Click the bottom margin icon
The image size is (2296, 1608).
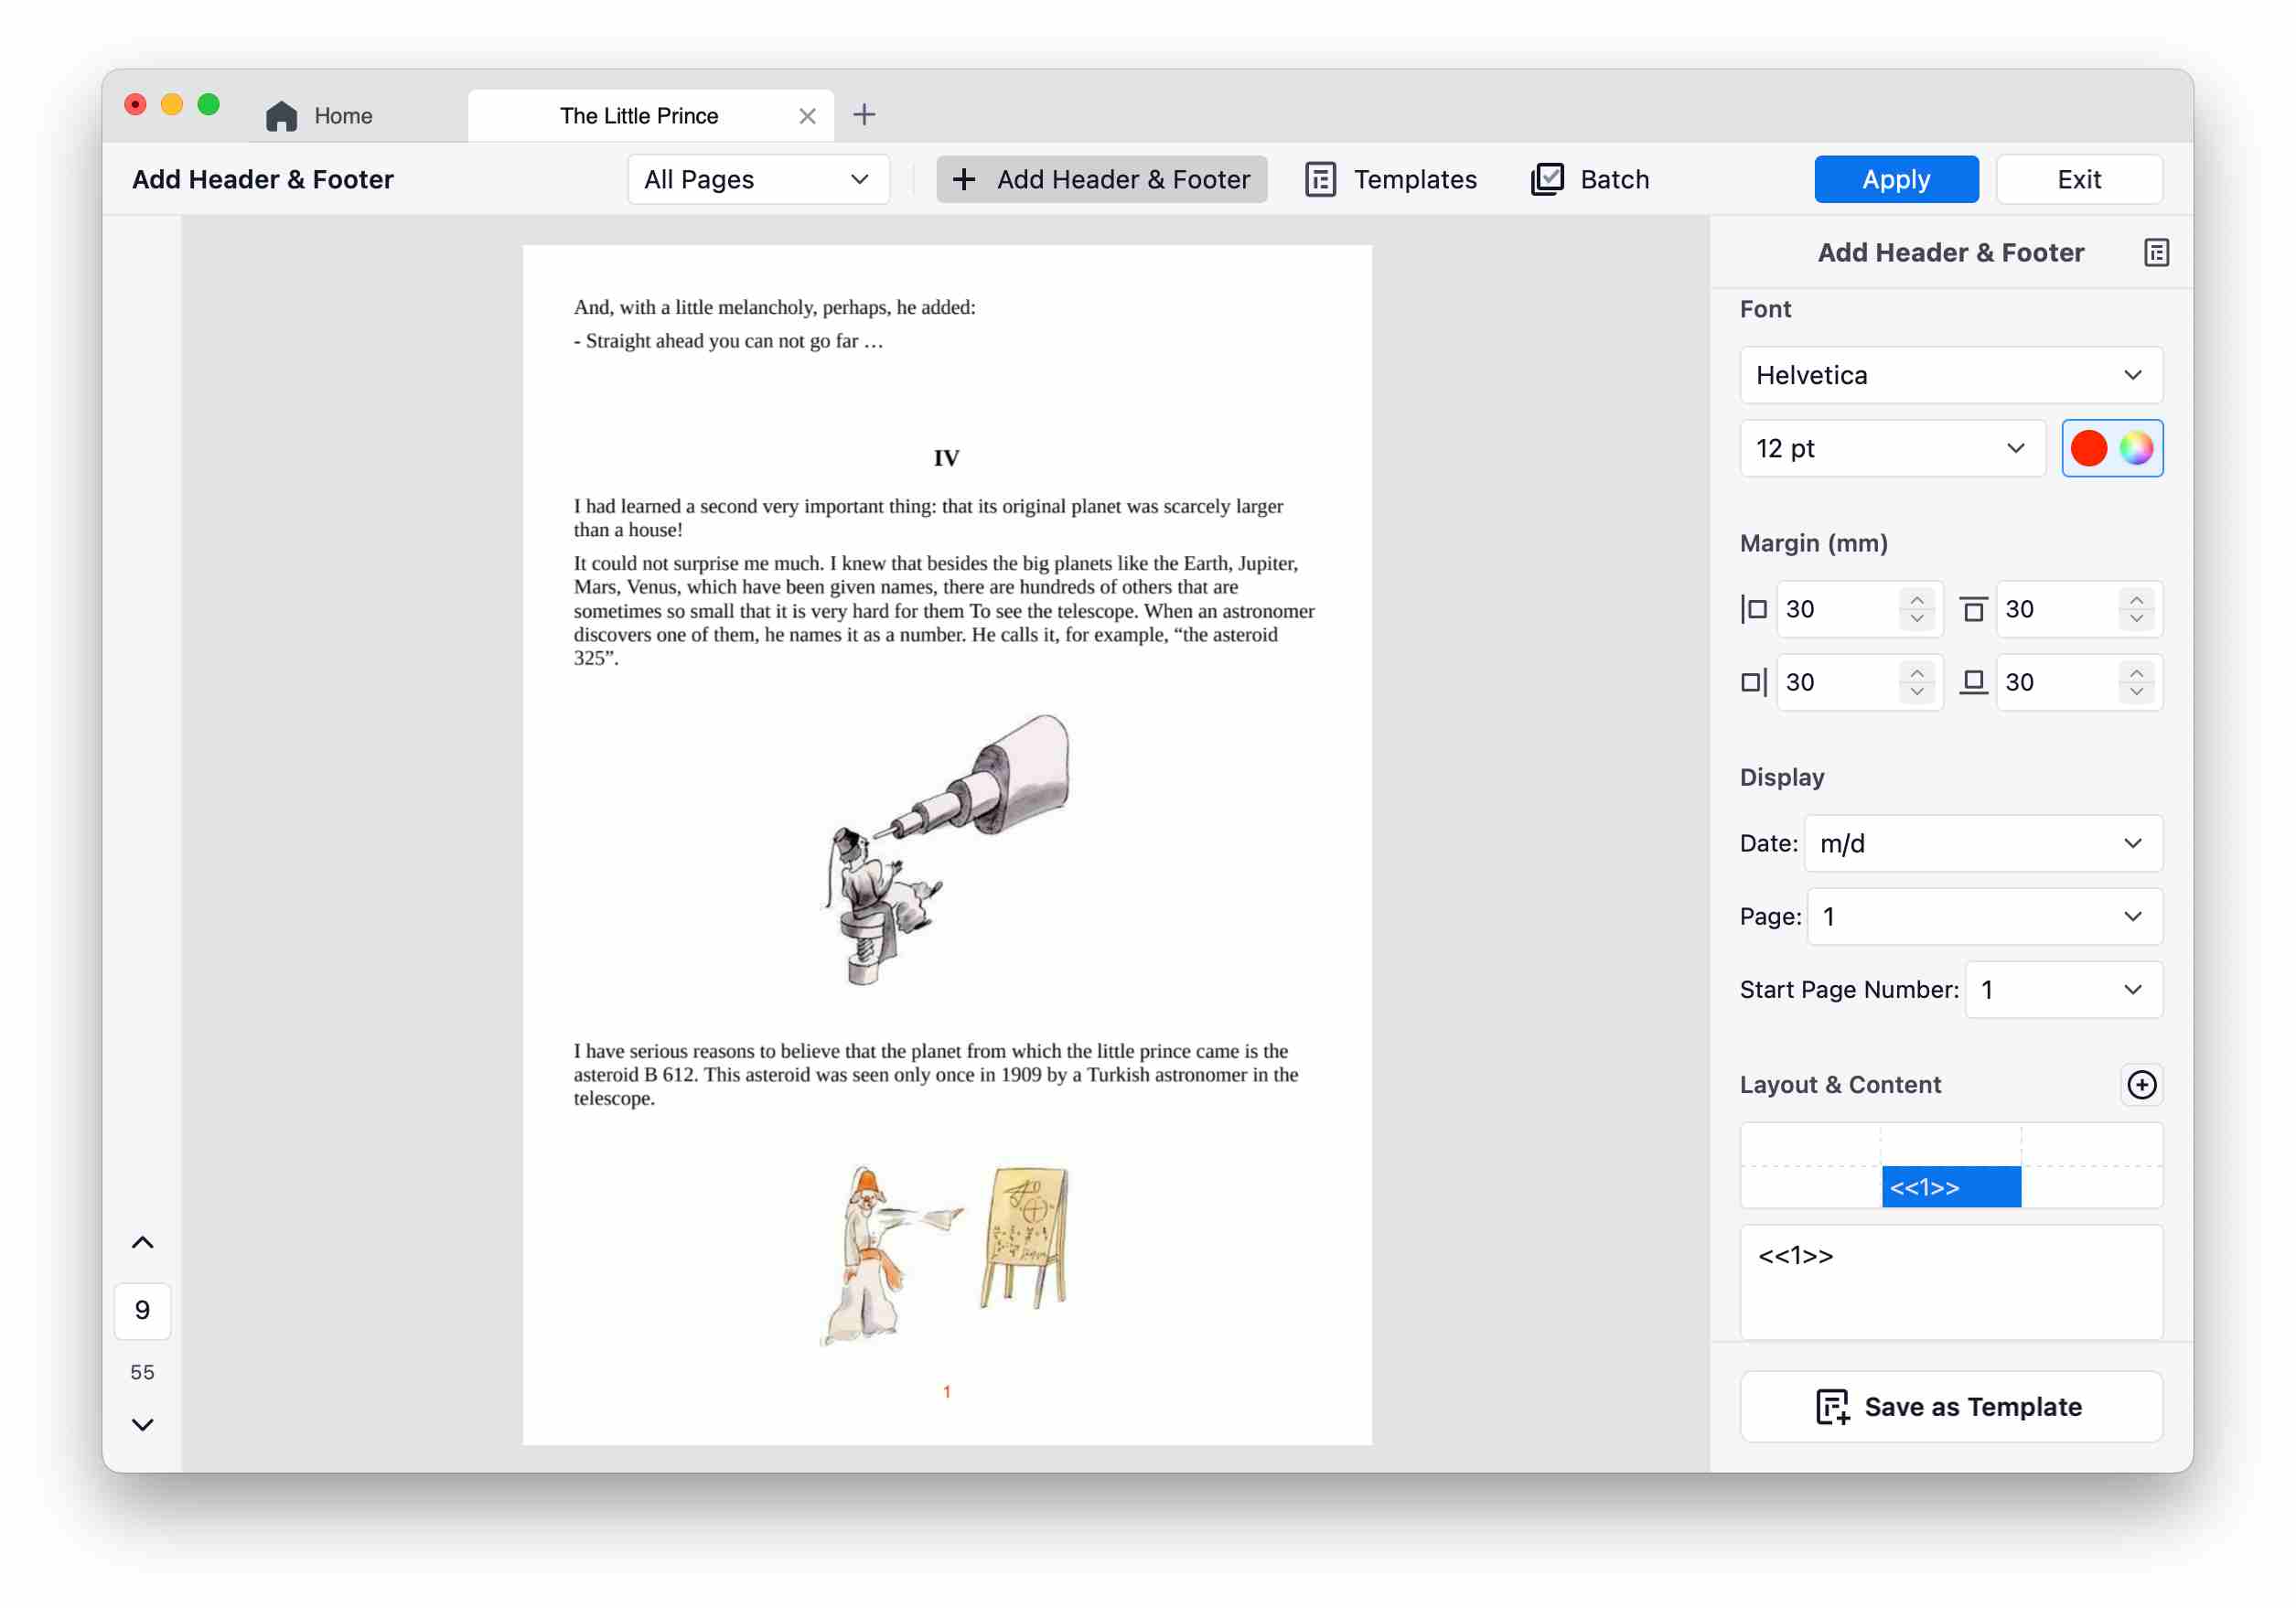click(x=1973, y=681)
